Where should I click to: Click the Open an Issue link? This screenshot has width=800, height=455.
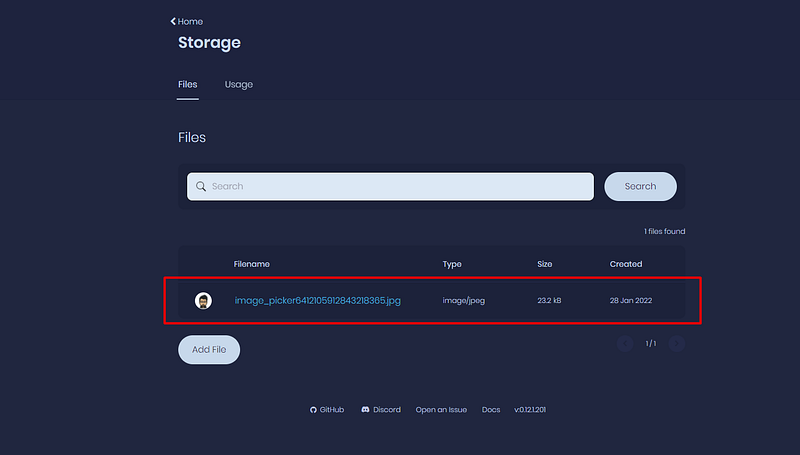click(x=441, y=410)
